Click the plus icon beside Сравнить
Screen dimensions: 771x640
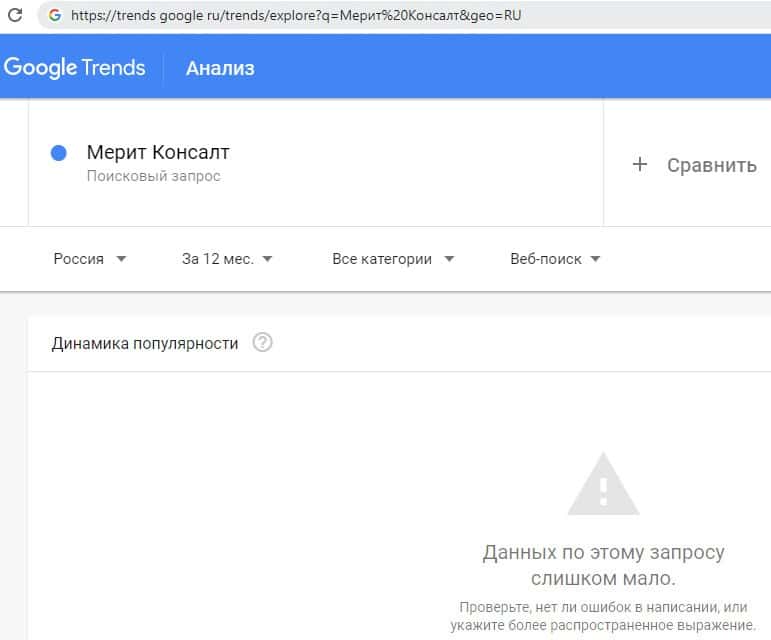(x=640, y=165)
